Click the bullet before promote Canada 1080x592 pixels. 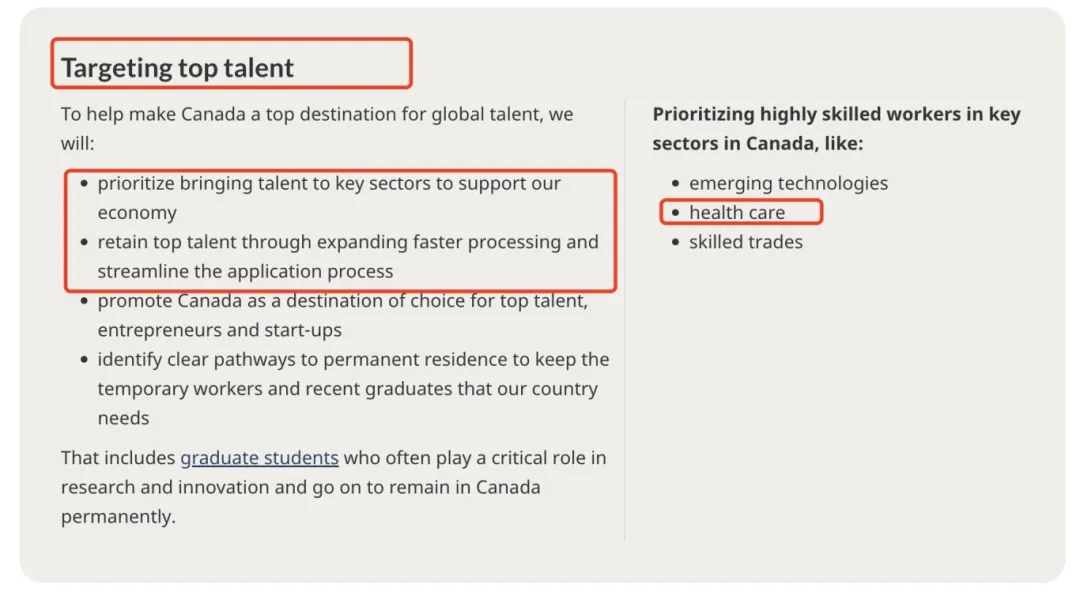pos(84,301)
